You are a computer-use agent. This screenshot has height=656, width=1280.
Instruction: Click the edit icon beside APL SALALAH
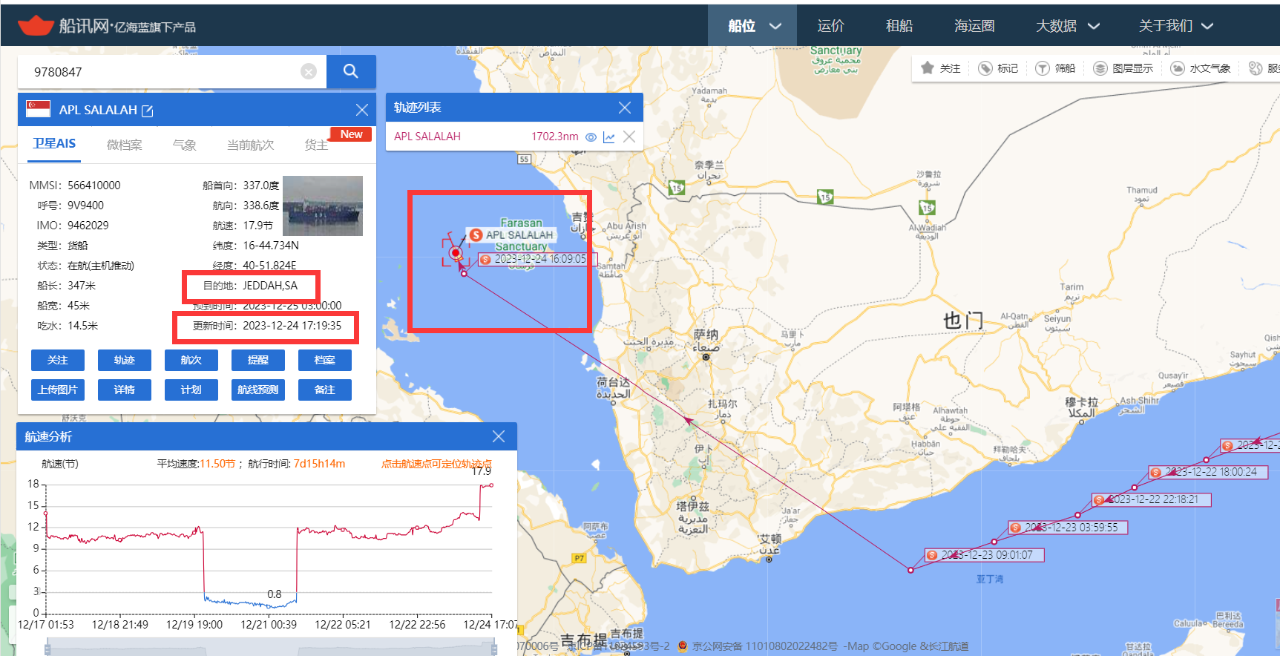(x=148, y=110)
